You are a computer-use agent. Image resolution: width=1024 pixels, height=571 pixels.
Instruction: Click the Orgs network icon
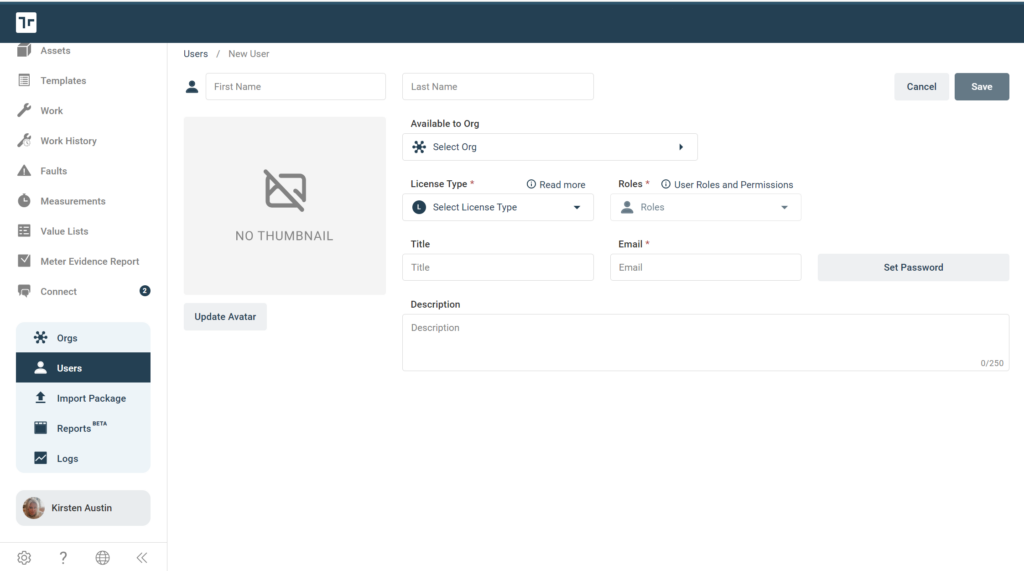(x=40, y=337)
